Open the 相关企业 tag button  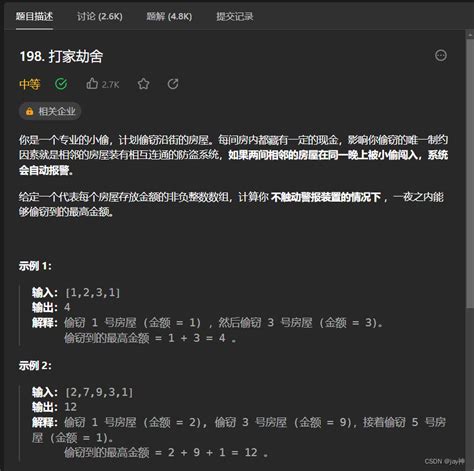pos(50,111)
